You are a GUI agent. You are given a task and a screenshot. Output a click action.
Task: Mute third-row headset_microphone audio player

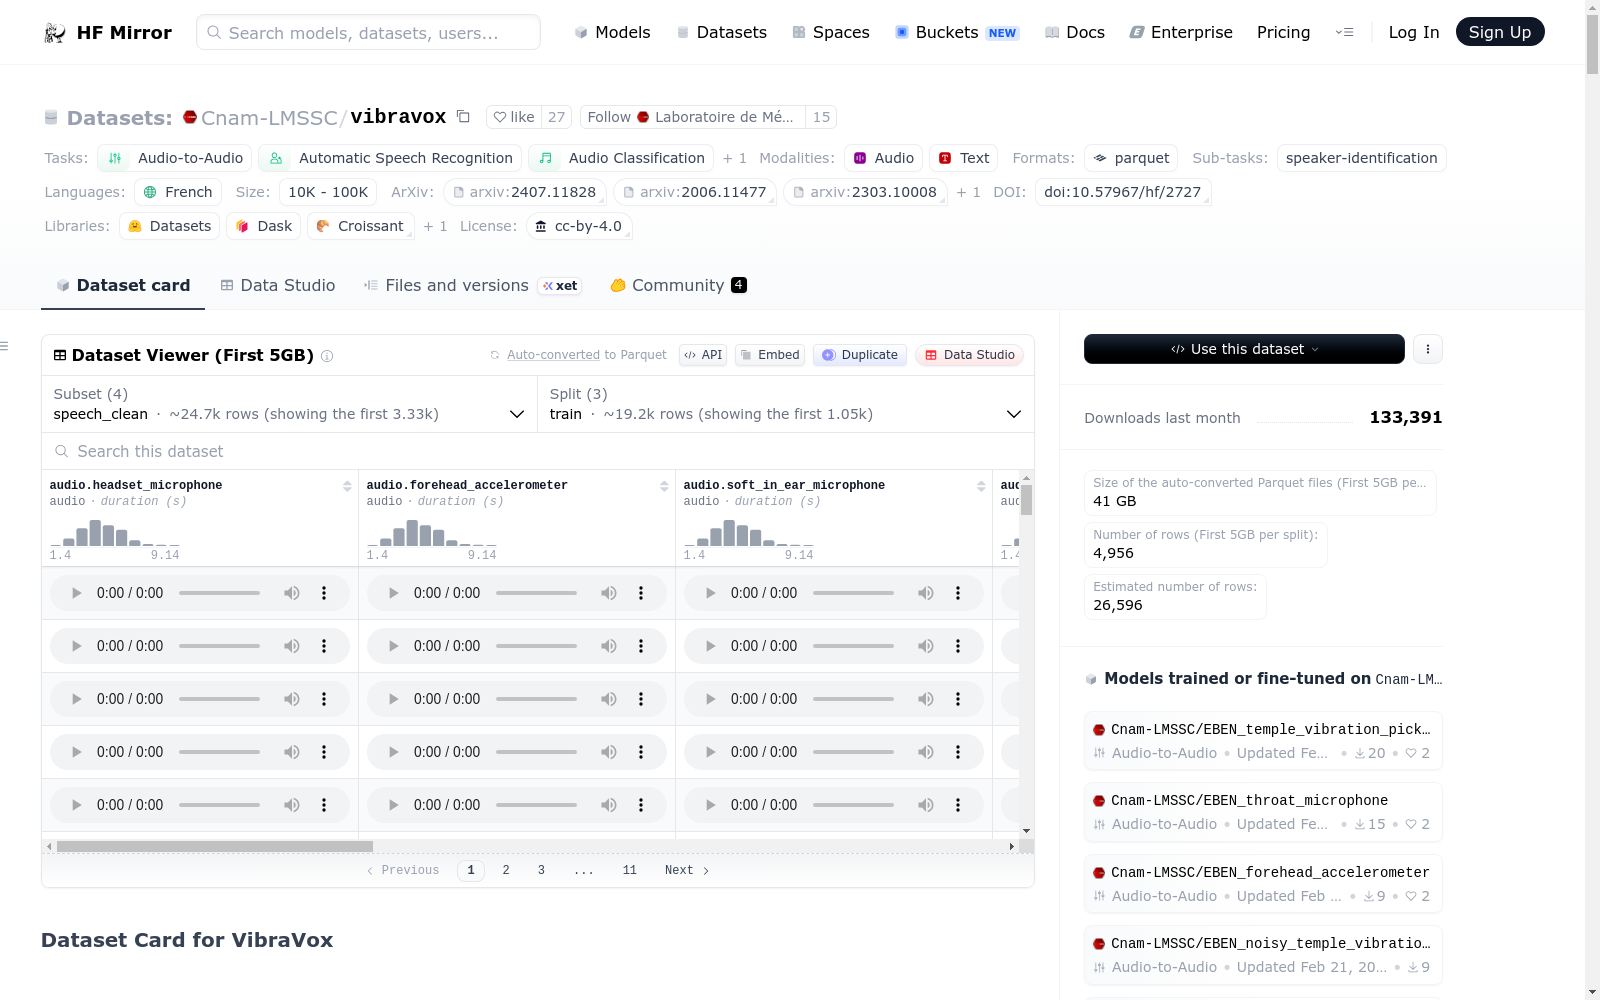click(292, 699)
